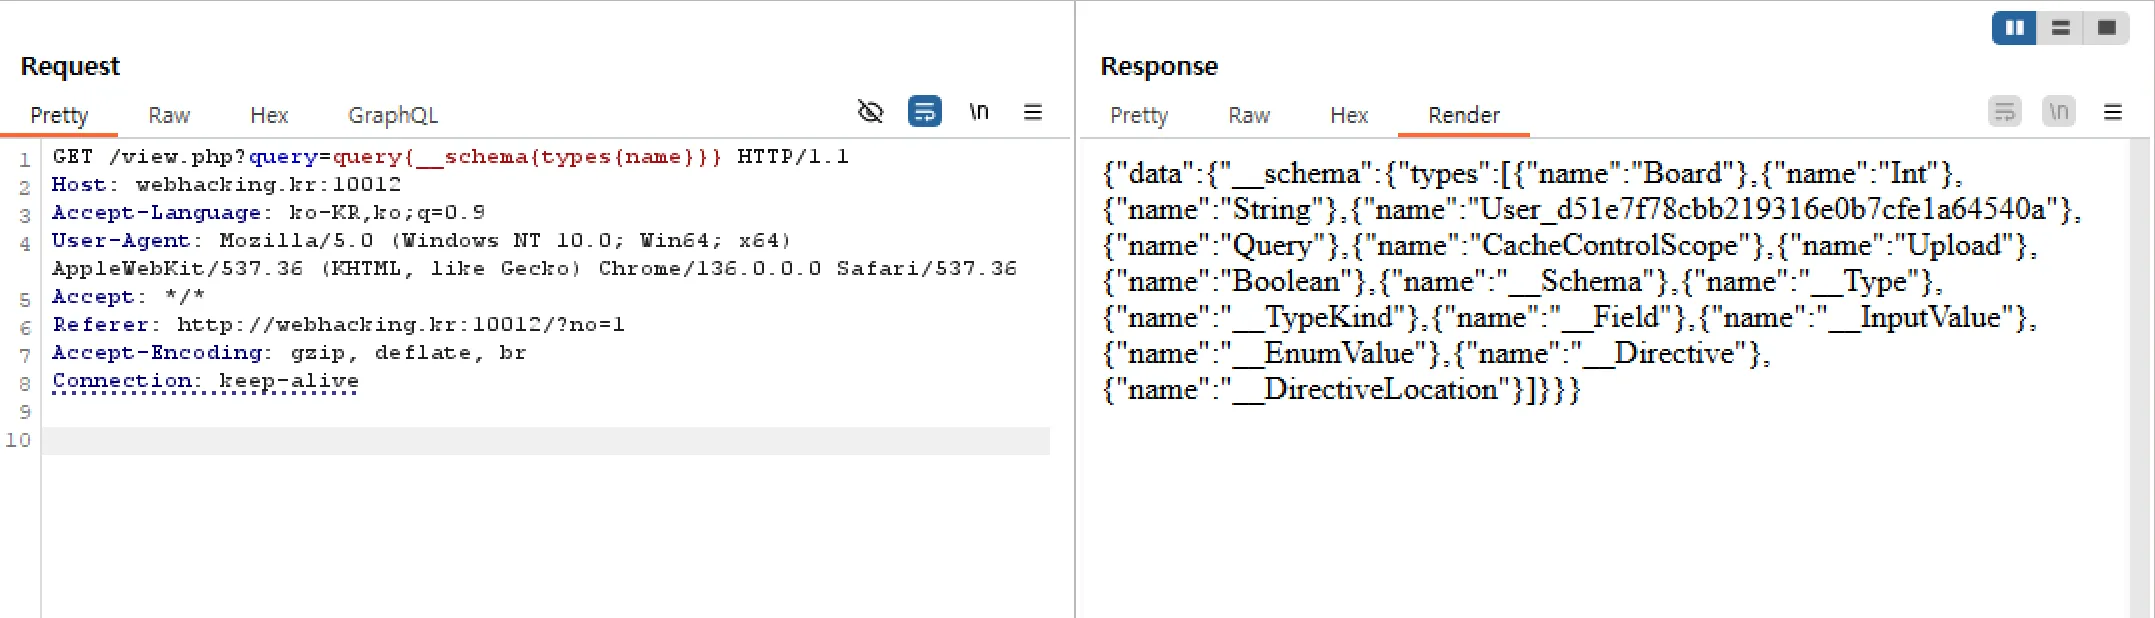Click the Response panel vertical scrollbar

(2140, 378)
